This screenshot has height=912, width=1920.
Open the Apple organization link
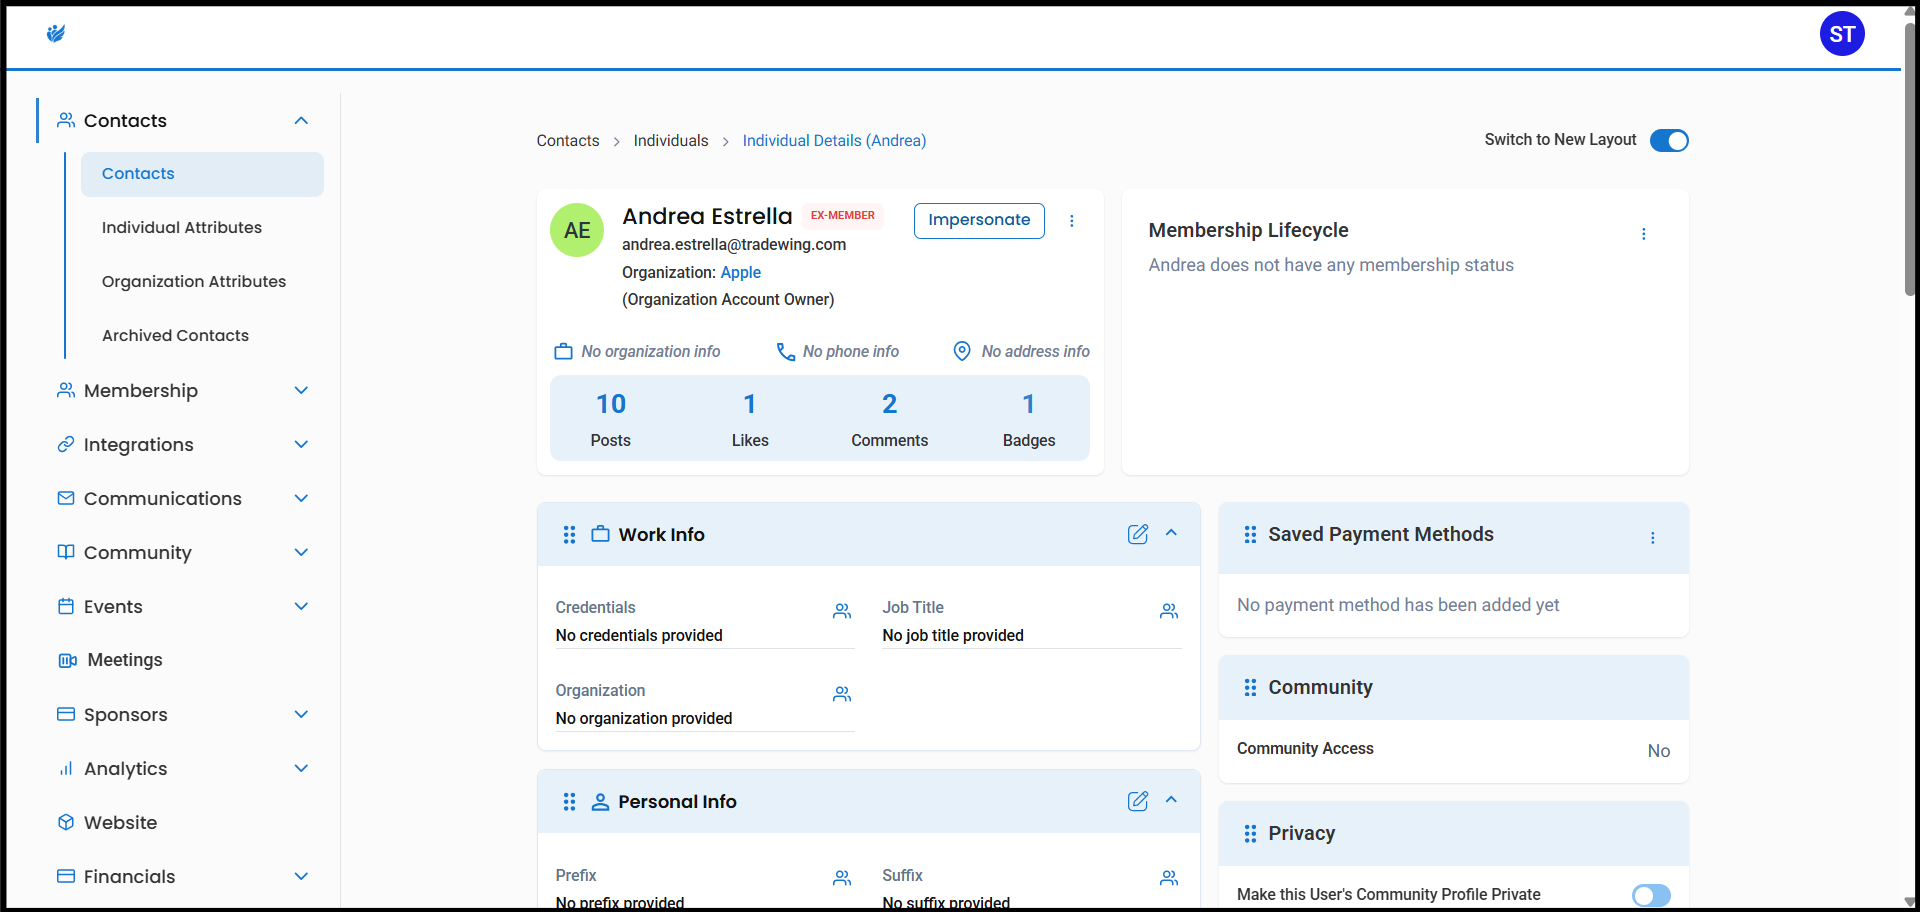click(741, 273)
